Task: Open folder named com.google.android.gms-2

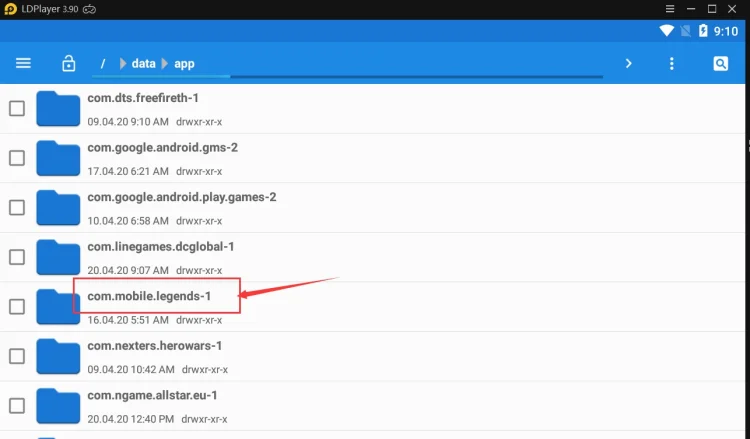Action: (163, 148)
